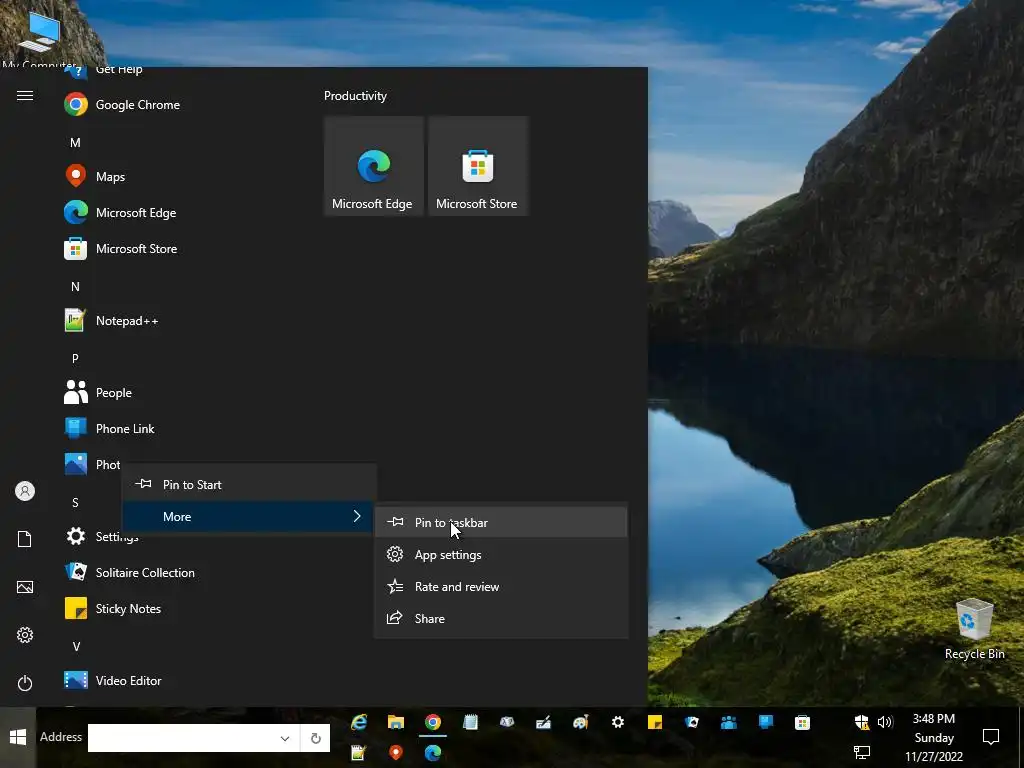This screenshot has width=1024, height=768.
Task: Launch Maps from the Start menu list
Action: pyautogui.click(x=95, y=176)
